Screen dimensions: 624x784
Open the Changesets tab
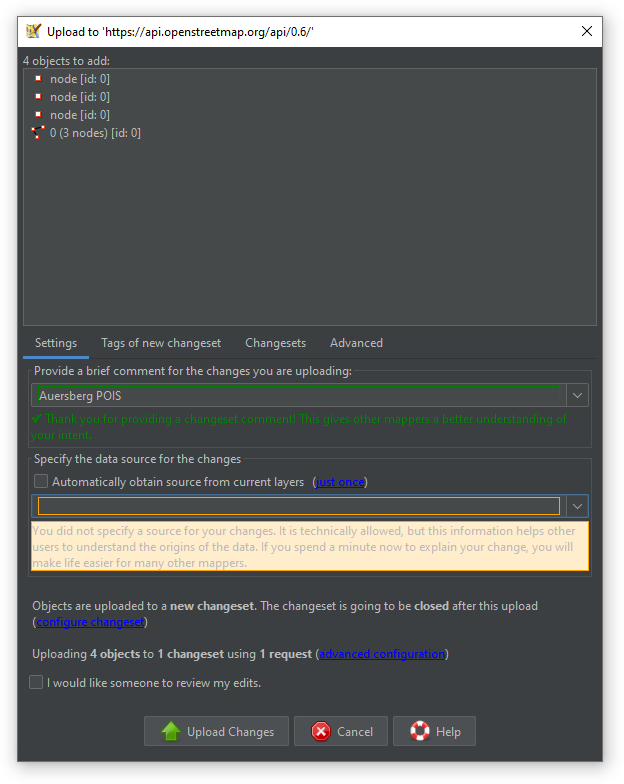pos(275,343)
